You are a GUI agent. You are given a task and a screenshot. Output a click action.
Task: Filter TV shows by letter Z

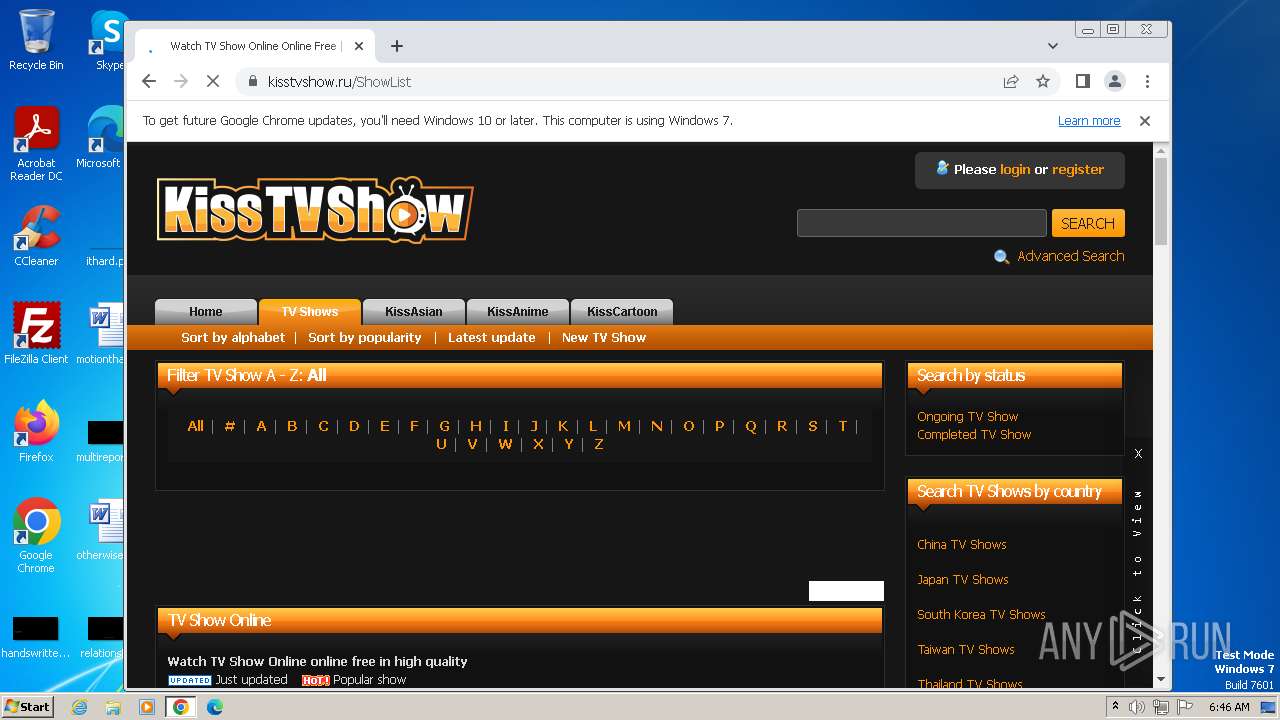pos(599,444)
